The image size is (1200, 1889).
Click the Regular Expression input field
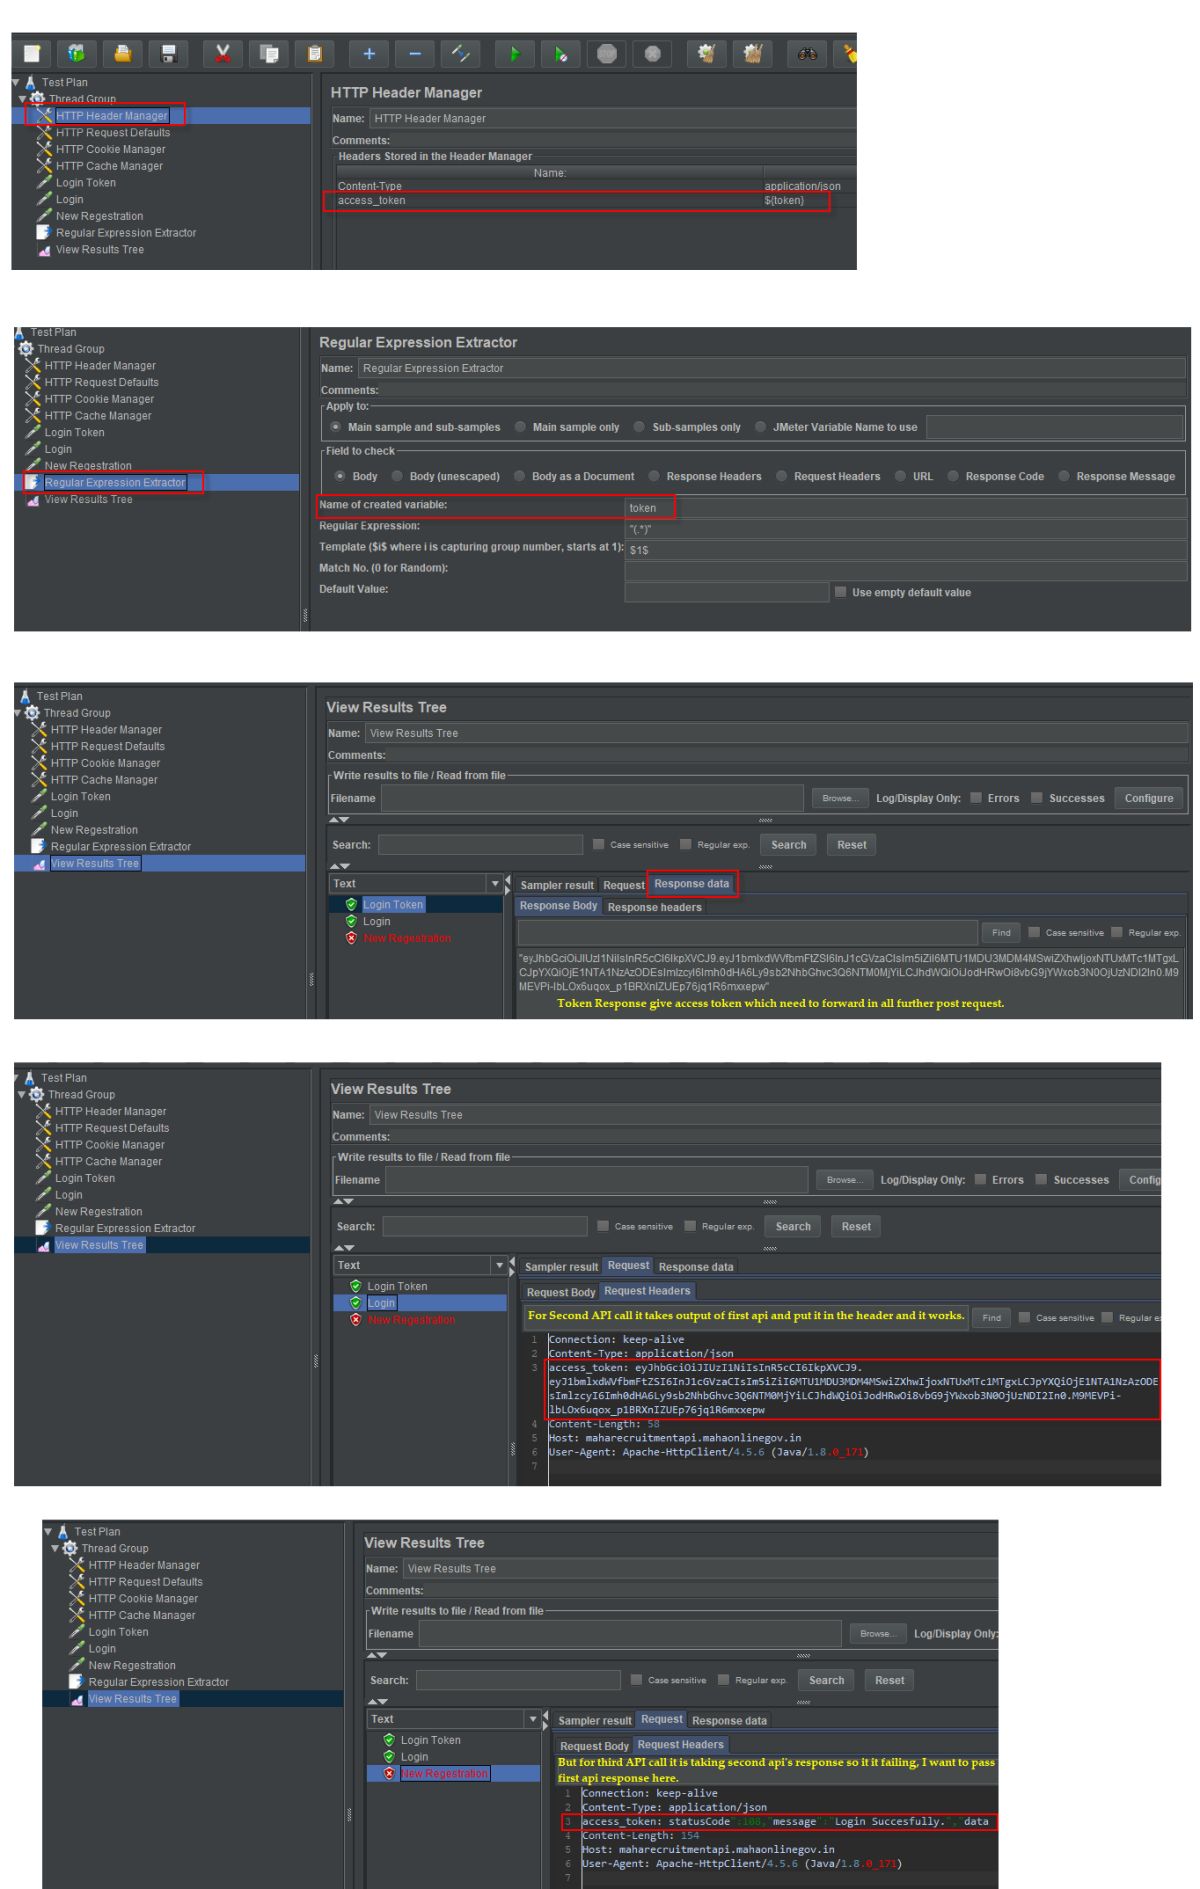pos(906,528)
